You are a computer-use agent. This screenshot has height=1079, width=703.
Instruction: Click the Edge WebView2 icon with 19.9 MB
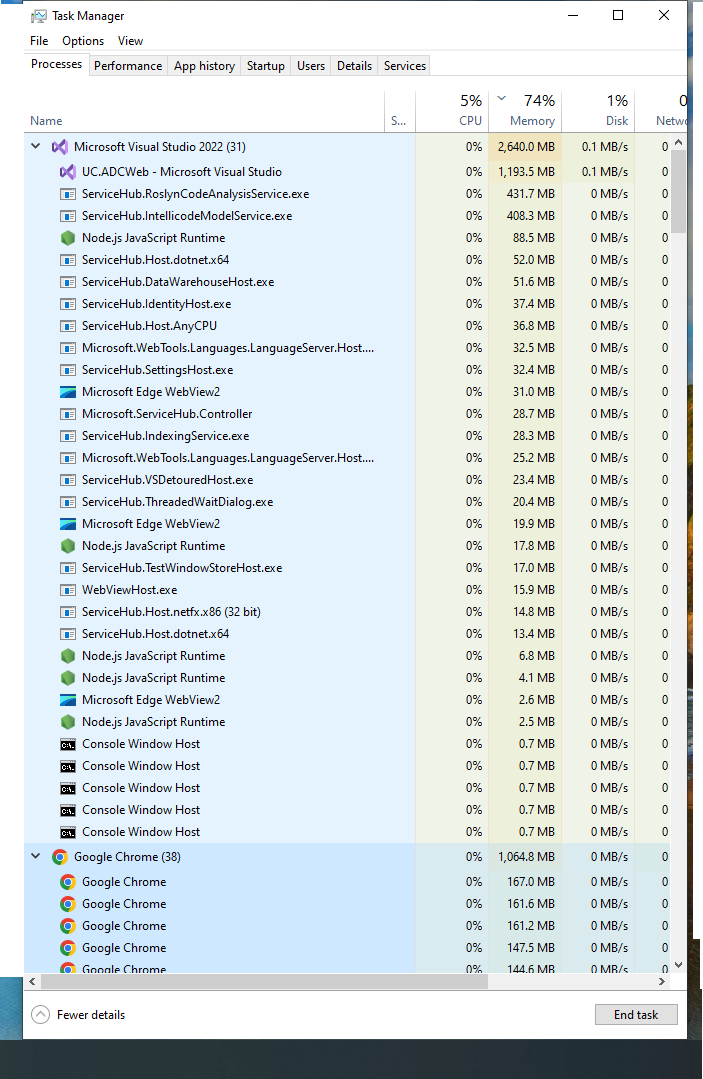pos(67,524)
